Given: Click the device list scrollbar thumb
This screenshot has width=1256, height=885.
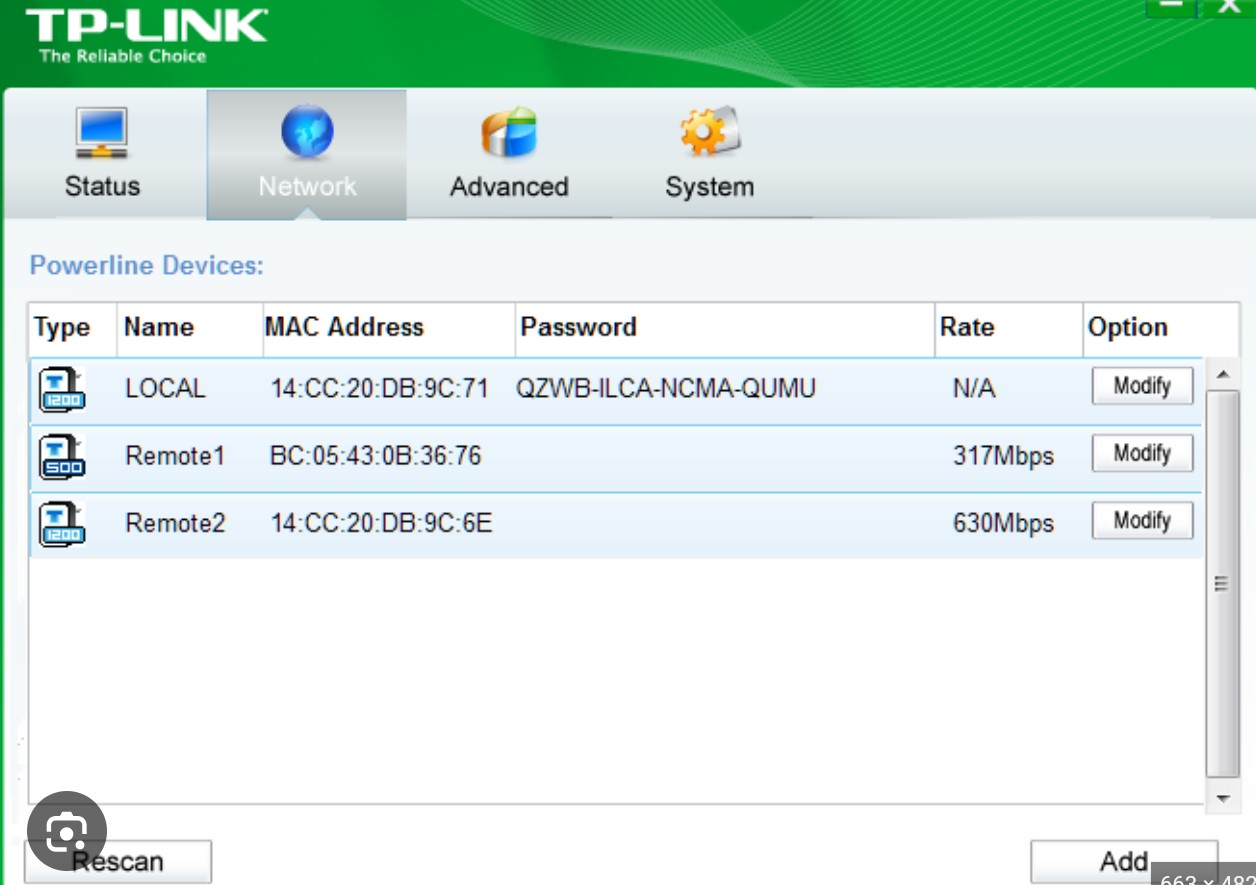Looking at the screenshot, I should (1221, 584).
